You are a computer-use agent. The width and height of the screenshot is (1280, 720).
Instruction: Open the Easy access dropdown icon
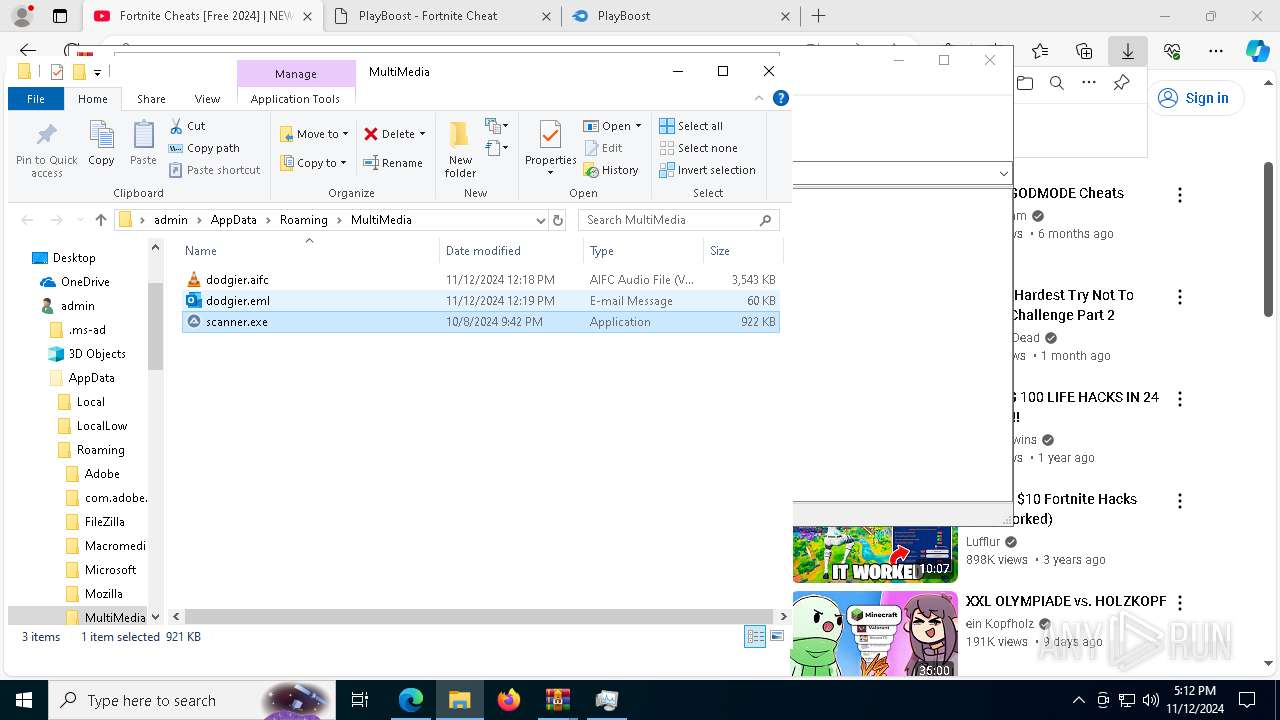[x=497, y=149]
